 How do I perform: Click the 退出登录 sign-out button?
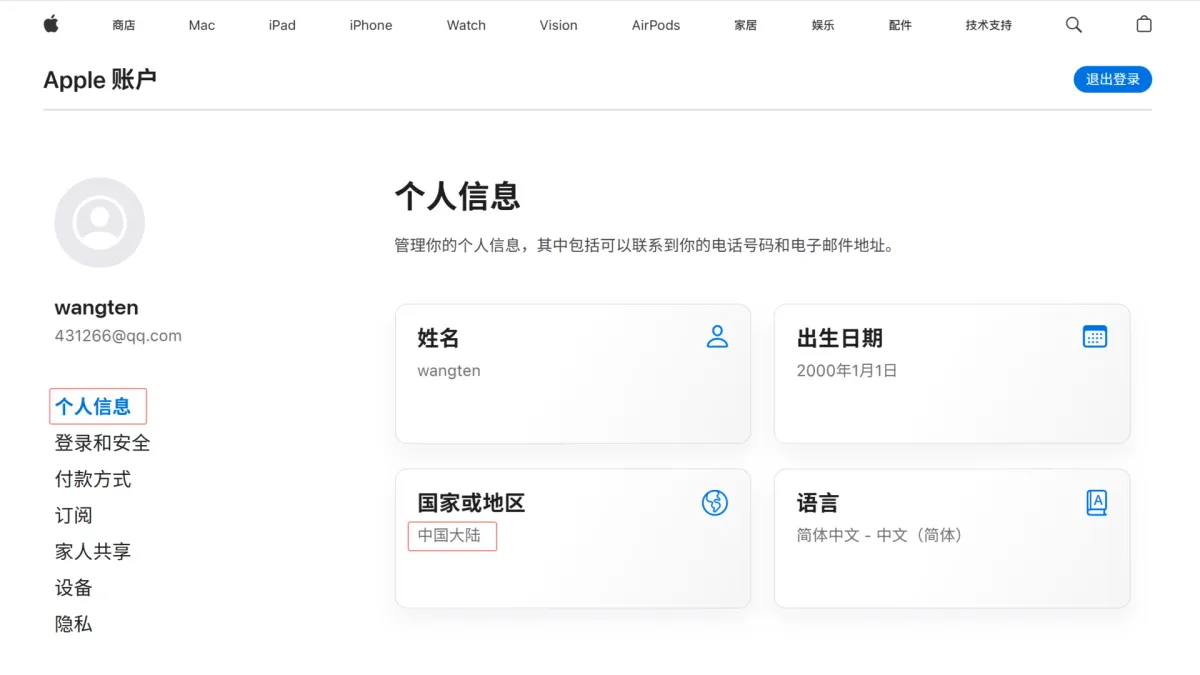[x=1113, y=79]
